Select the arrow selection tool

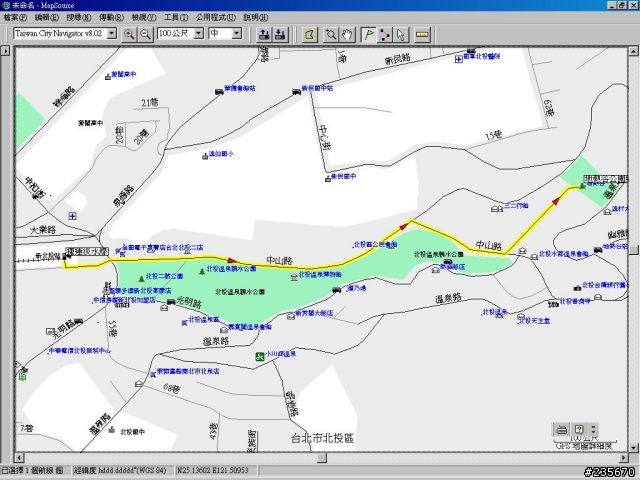400,35
